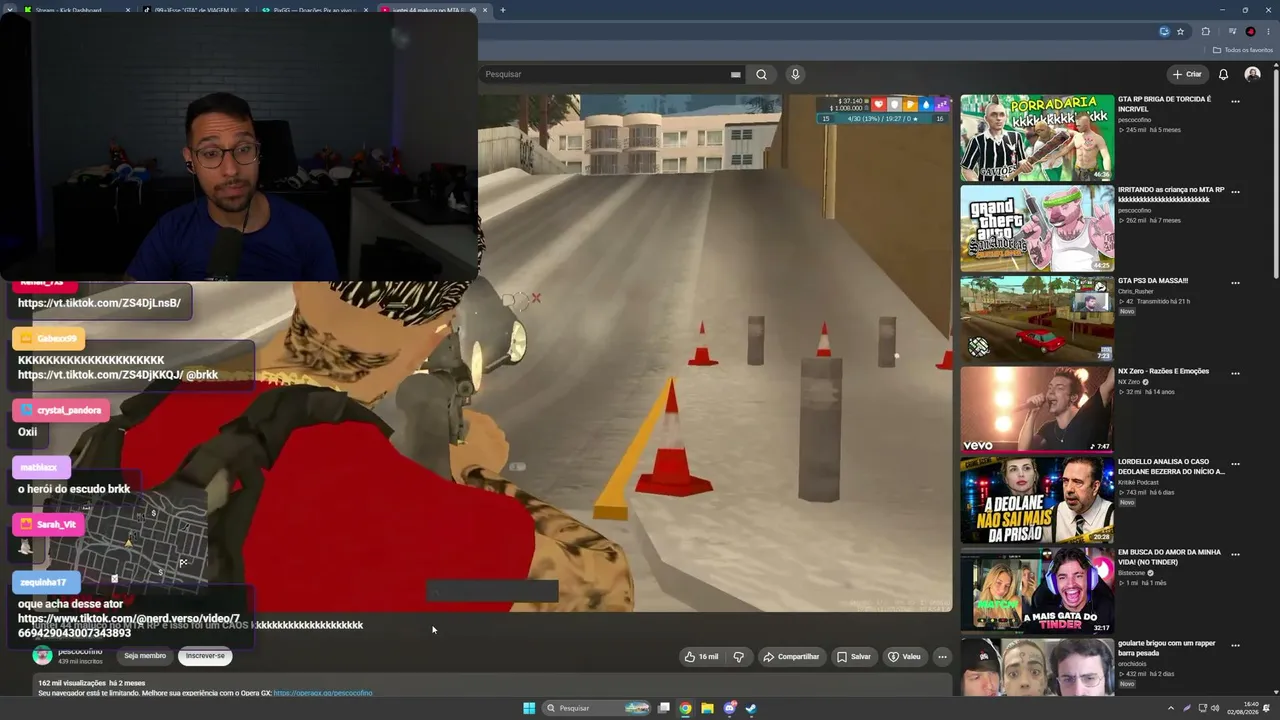This screenshot has width=1280, height=720.
Task: Toggle system volume in the tray
Action: tap(1215, 708)
